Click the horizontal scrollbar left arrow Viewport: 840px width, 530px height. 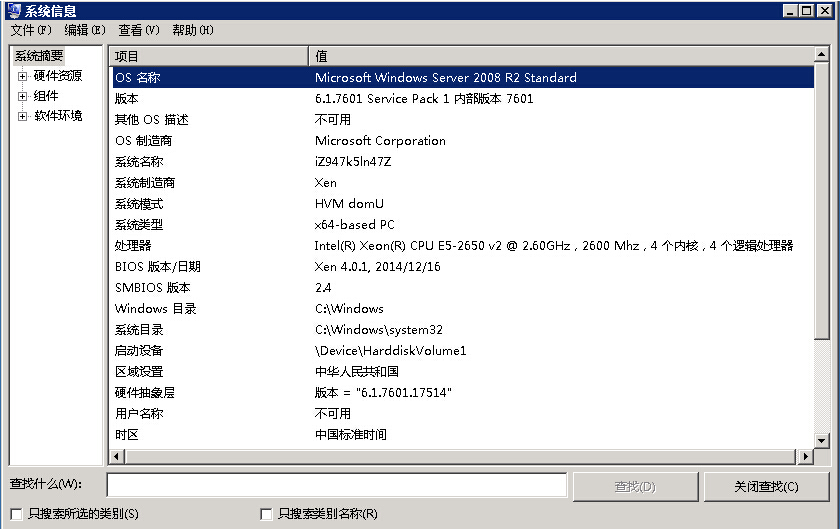coord(117,457)
